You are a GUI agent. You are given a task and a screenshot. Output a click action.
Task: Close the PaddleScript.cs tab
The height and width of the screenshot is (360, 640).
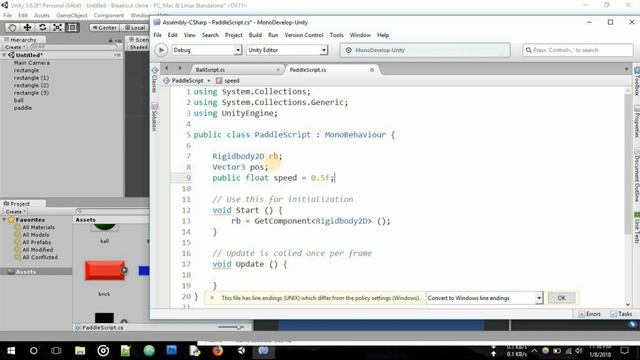(372, 70)
